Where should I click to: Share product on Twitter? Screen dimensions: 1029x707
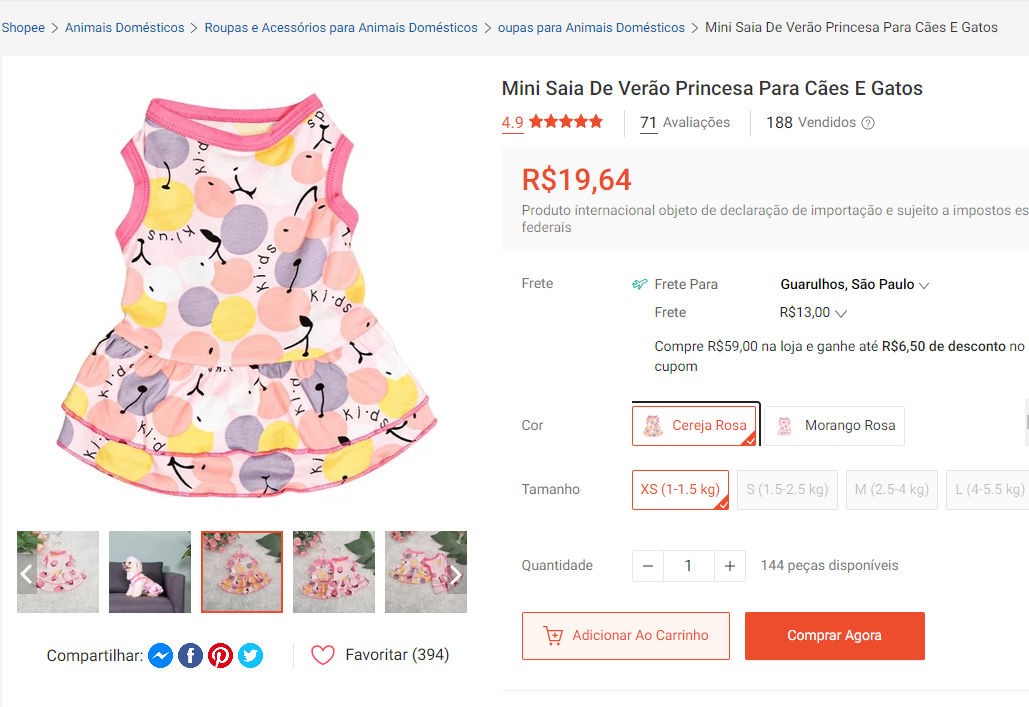click(250, 656)
